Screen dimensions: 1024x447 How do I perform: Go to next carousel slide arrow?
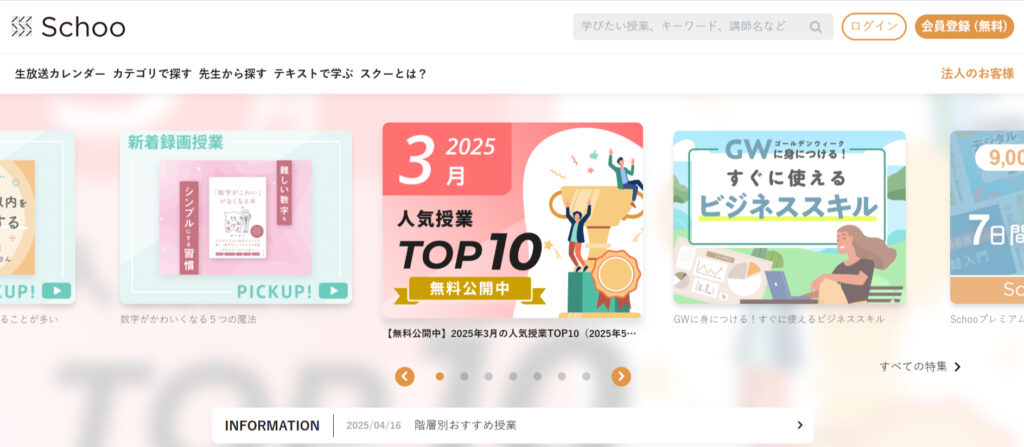click(x=621, y=376)
